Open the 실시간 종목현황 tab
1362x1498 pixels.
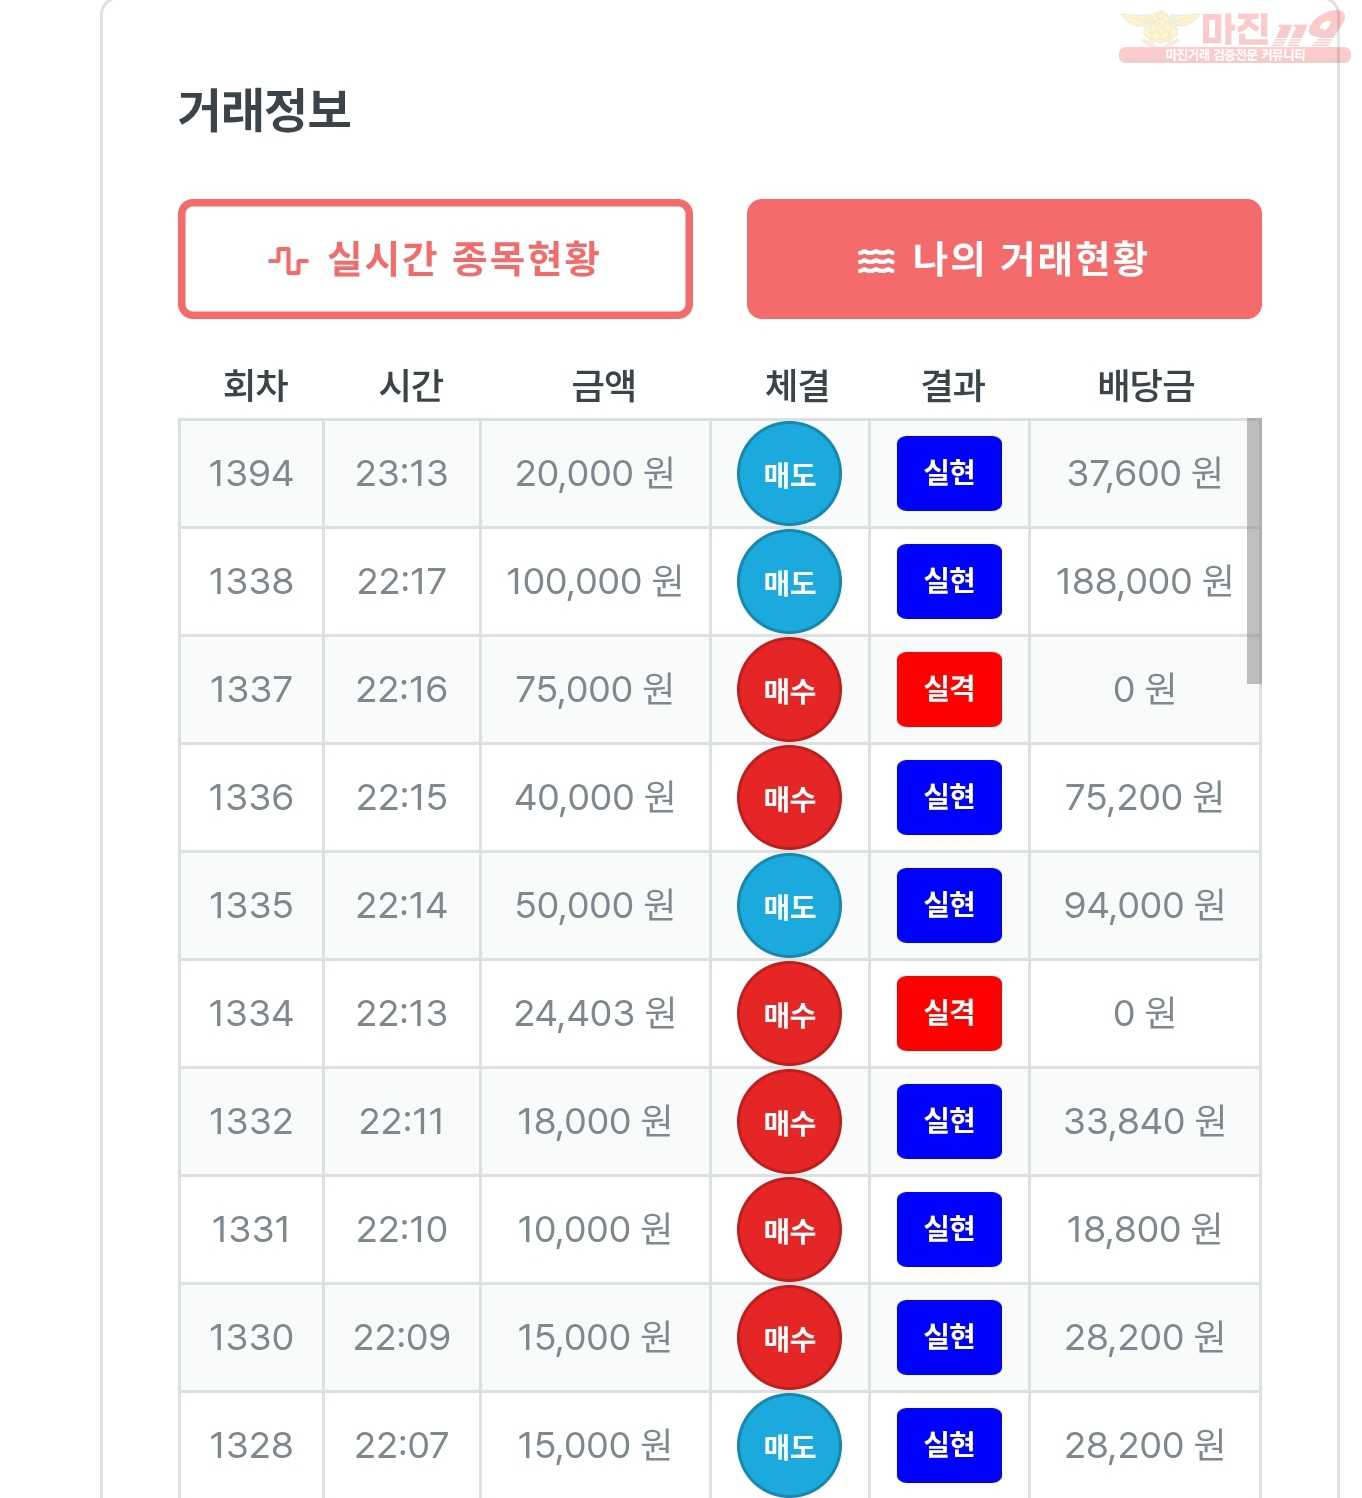pos(435,259)
